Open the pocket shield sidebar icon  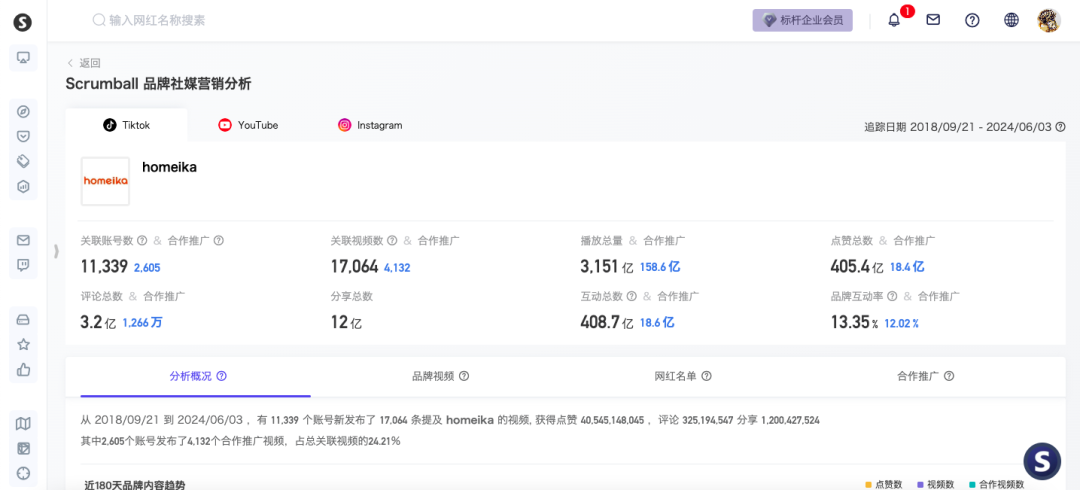pos(23,136)
